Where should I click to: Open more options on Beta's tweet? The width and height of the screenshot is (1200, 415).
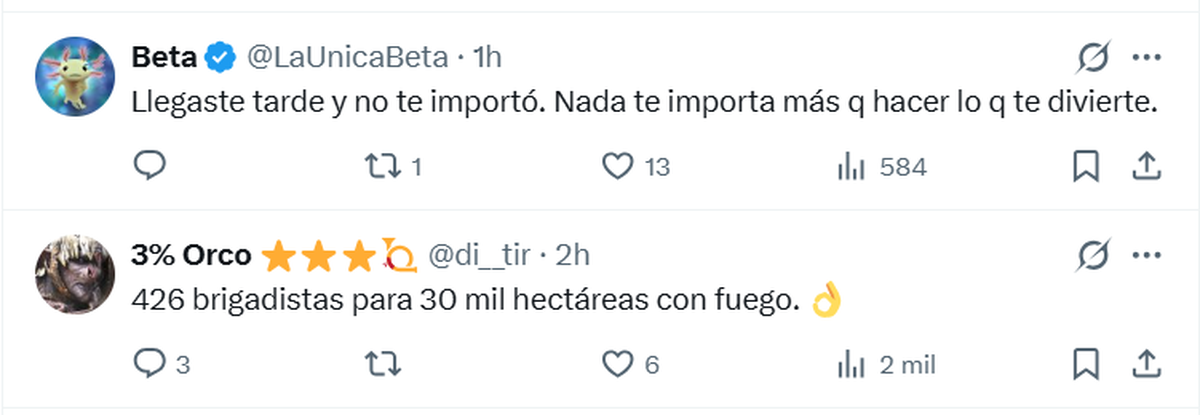click(x=1145, y=59)
